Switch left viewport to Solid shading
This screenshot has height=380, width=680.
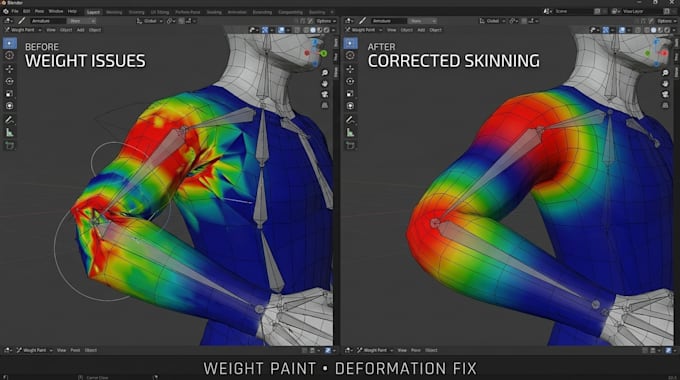pyautogui.click(x=313, y=30)
